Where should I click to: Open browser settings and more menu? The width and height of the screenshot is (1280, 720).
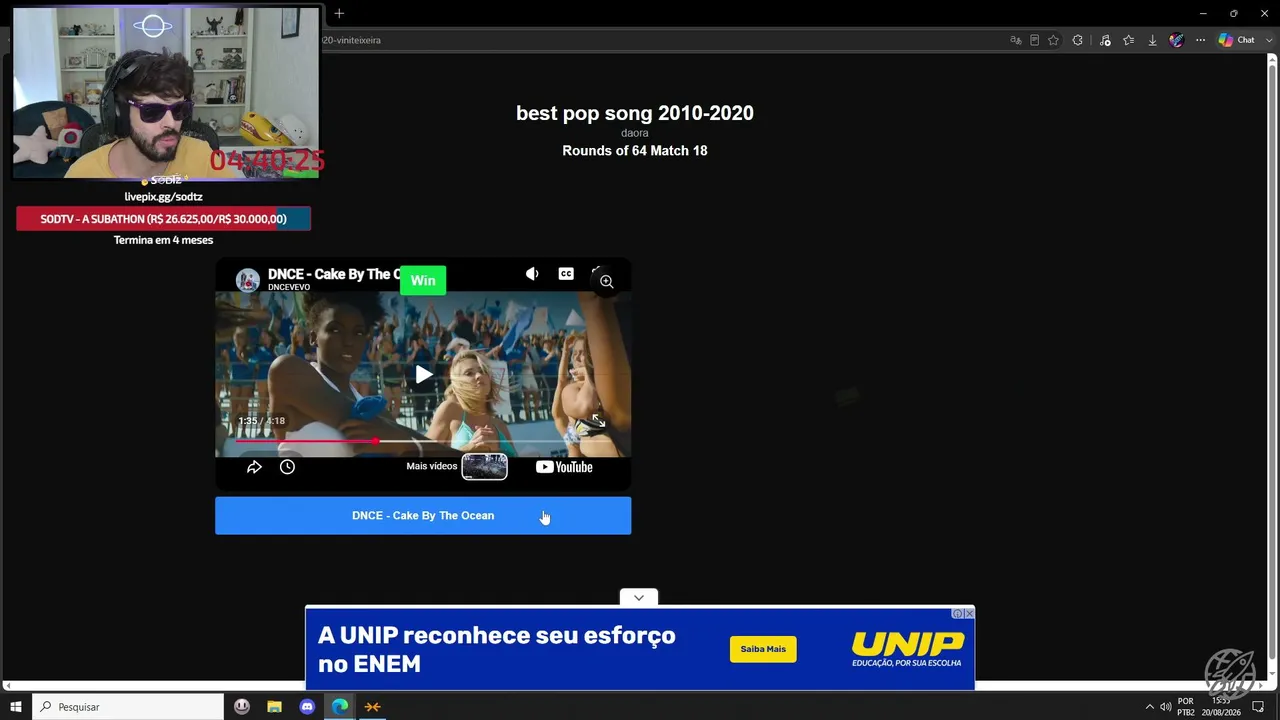(x=1200, y=40)
